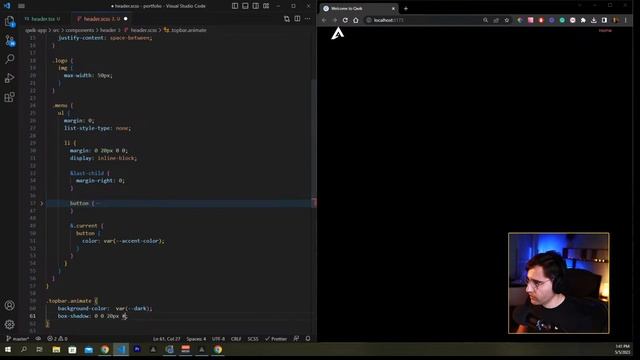Open changes compare icon in editor toolbar
Image resolution: width=640 pixels, height=360 pixels.
(287, 19)
